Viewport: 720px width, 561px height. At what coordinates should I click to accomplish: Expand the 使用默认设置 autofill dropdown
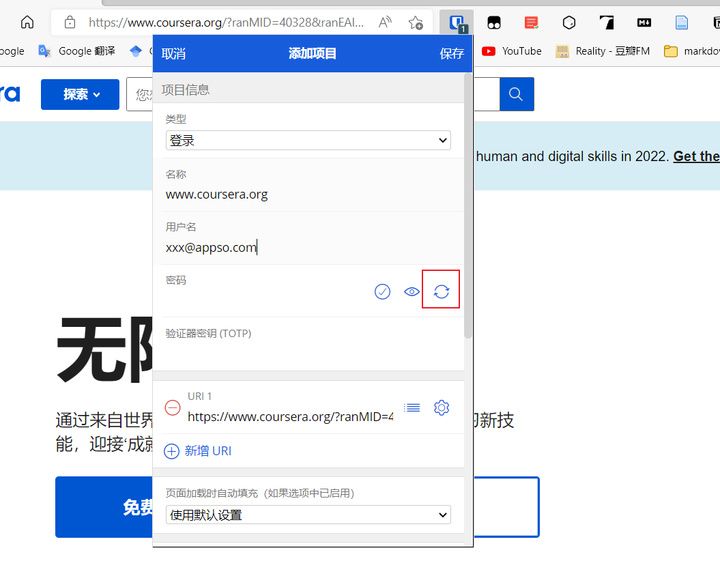308,515
